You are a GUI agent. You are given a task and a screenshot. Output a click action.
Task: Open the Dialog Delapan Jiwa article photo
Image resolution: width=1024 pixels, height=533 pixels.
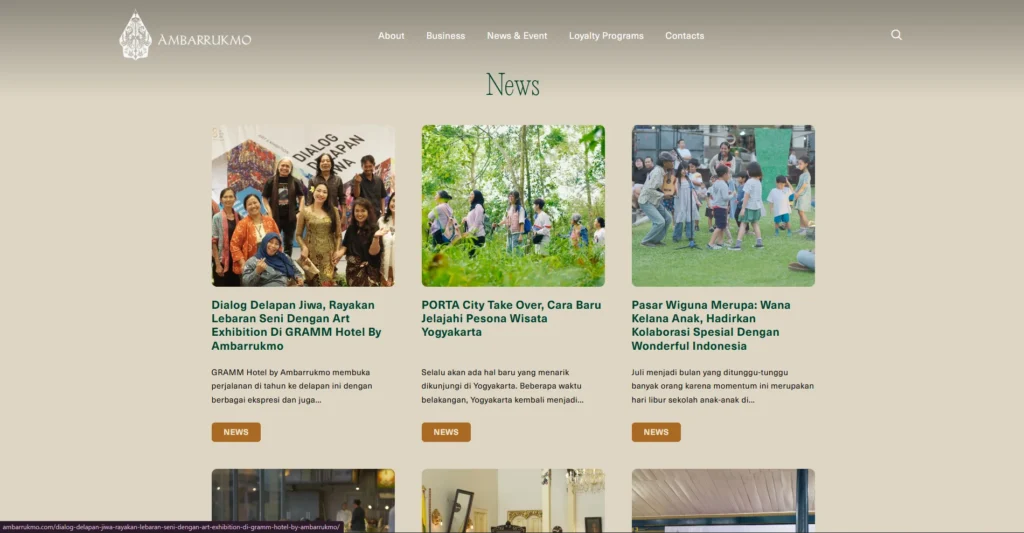pyautogui.click(x=303, y=206)
